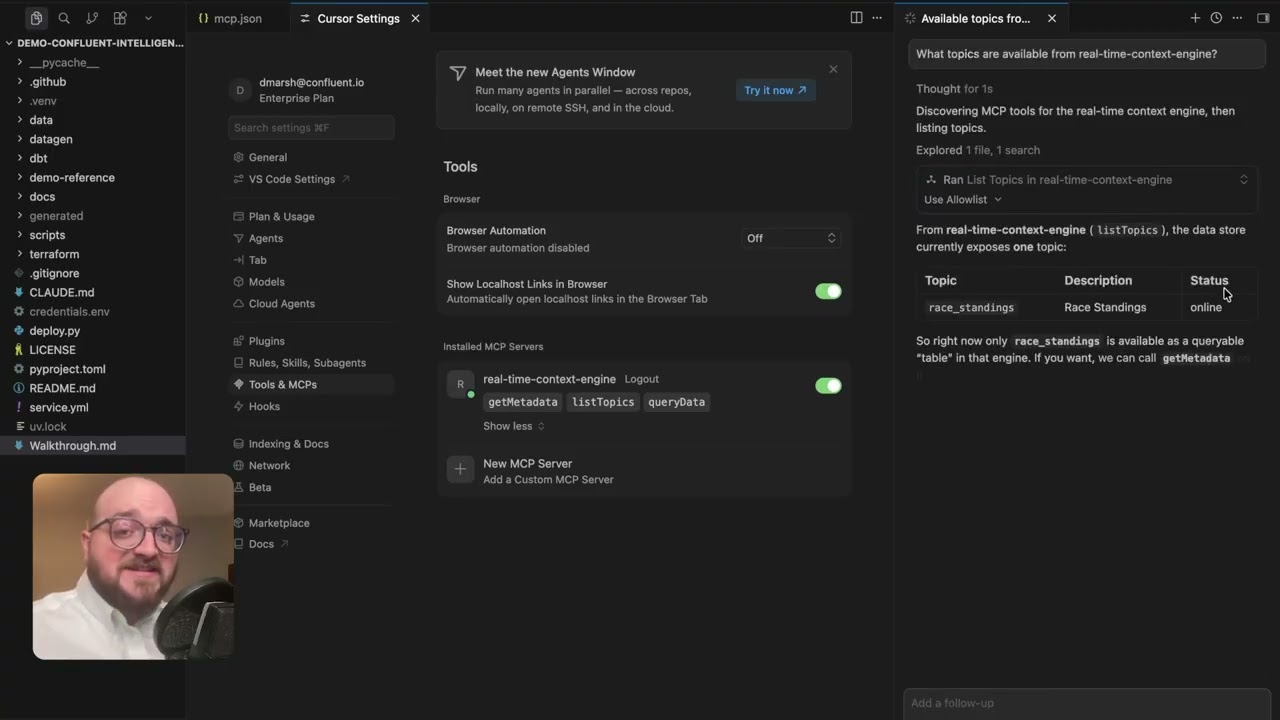Close the Available topics chat tab

point(1052,18)
